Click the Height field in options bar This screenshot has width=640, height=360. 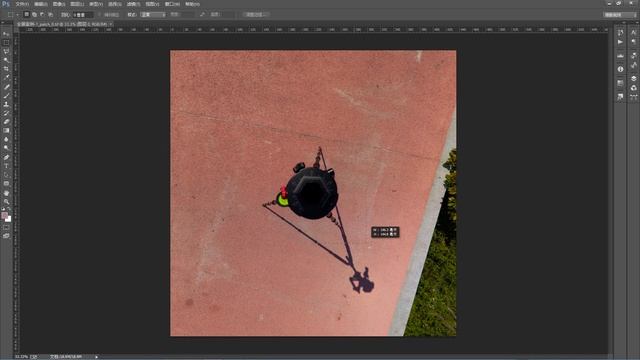click(x=228, y=14)
